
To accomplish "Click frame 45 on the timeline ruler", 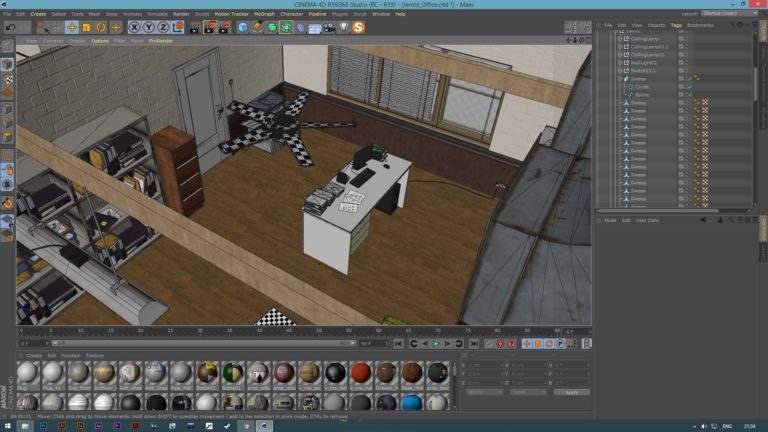I will [x=289, y=332].
